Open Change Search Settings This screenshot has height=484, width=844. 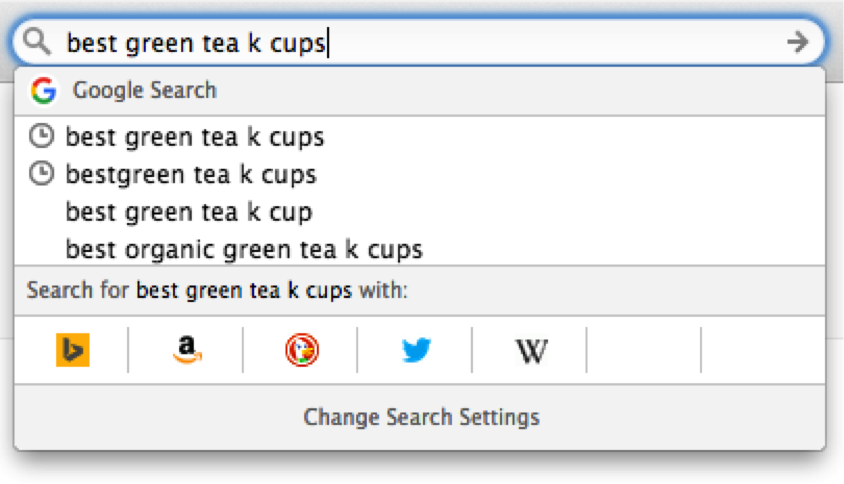[421, 417]
